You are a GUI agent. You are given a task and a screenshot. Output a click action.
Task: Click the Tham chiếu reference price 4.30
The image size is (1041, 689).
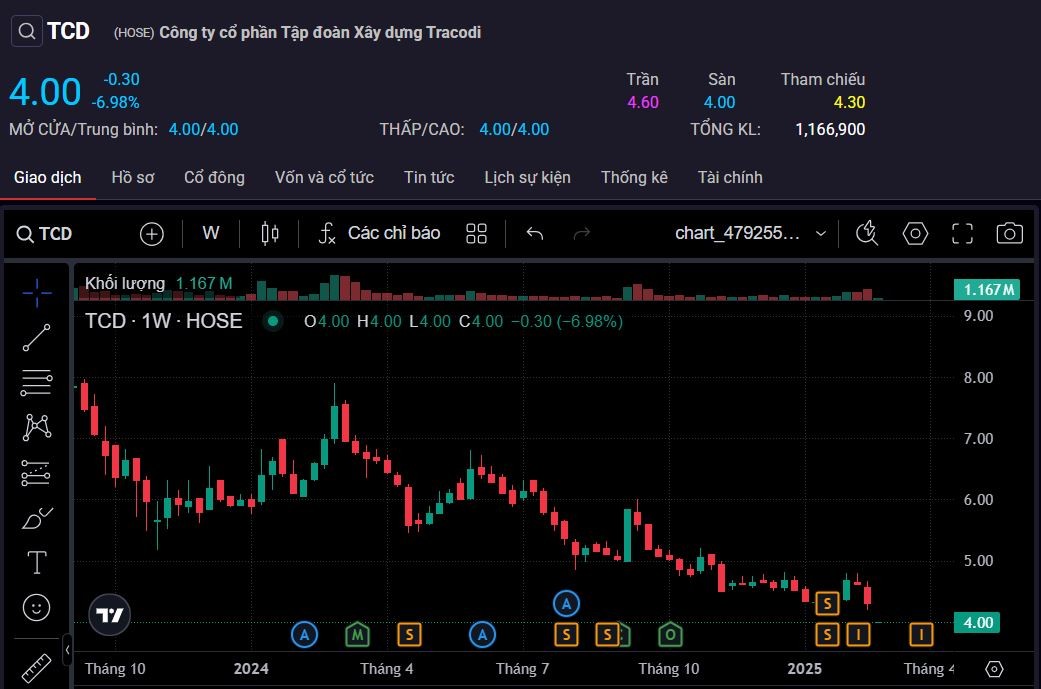[x=849, y=103]
